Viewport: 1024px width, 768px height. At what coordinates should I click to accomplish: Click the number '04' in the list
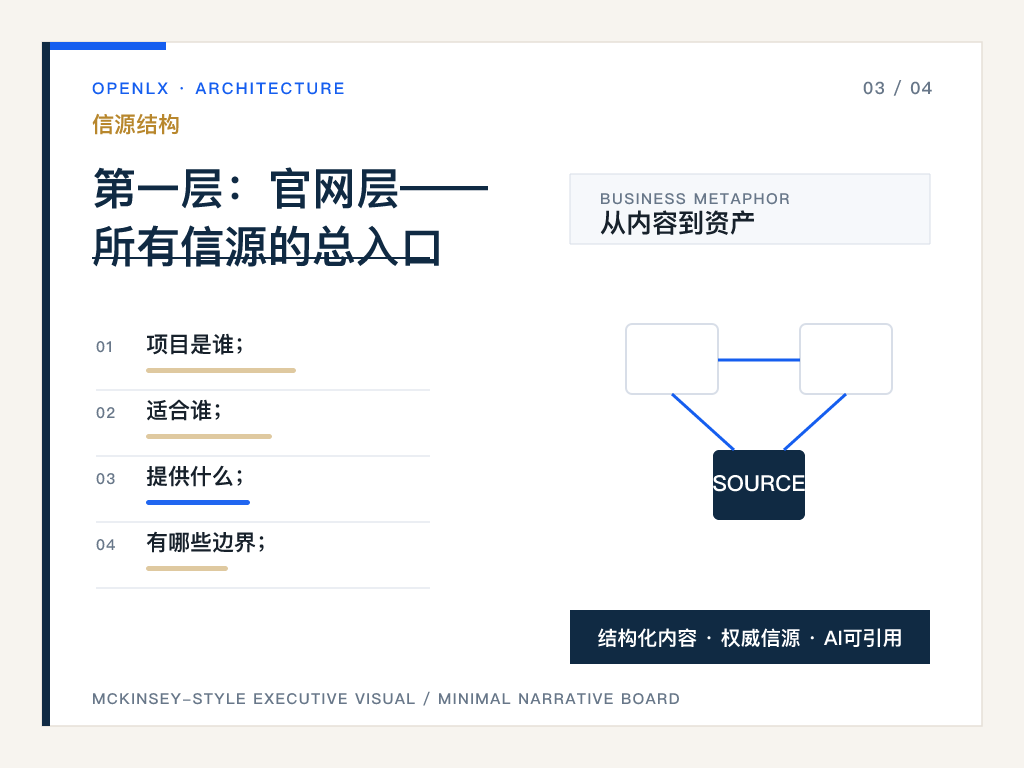105,545
